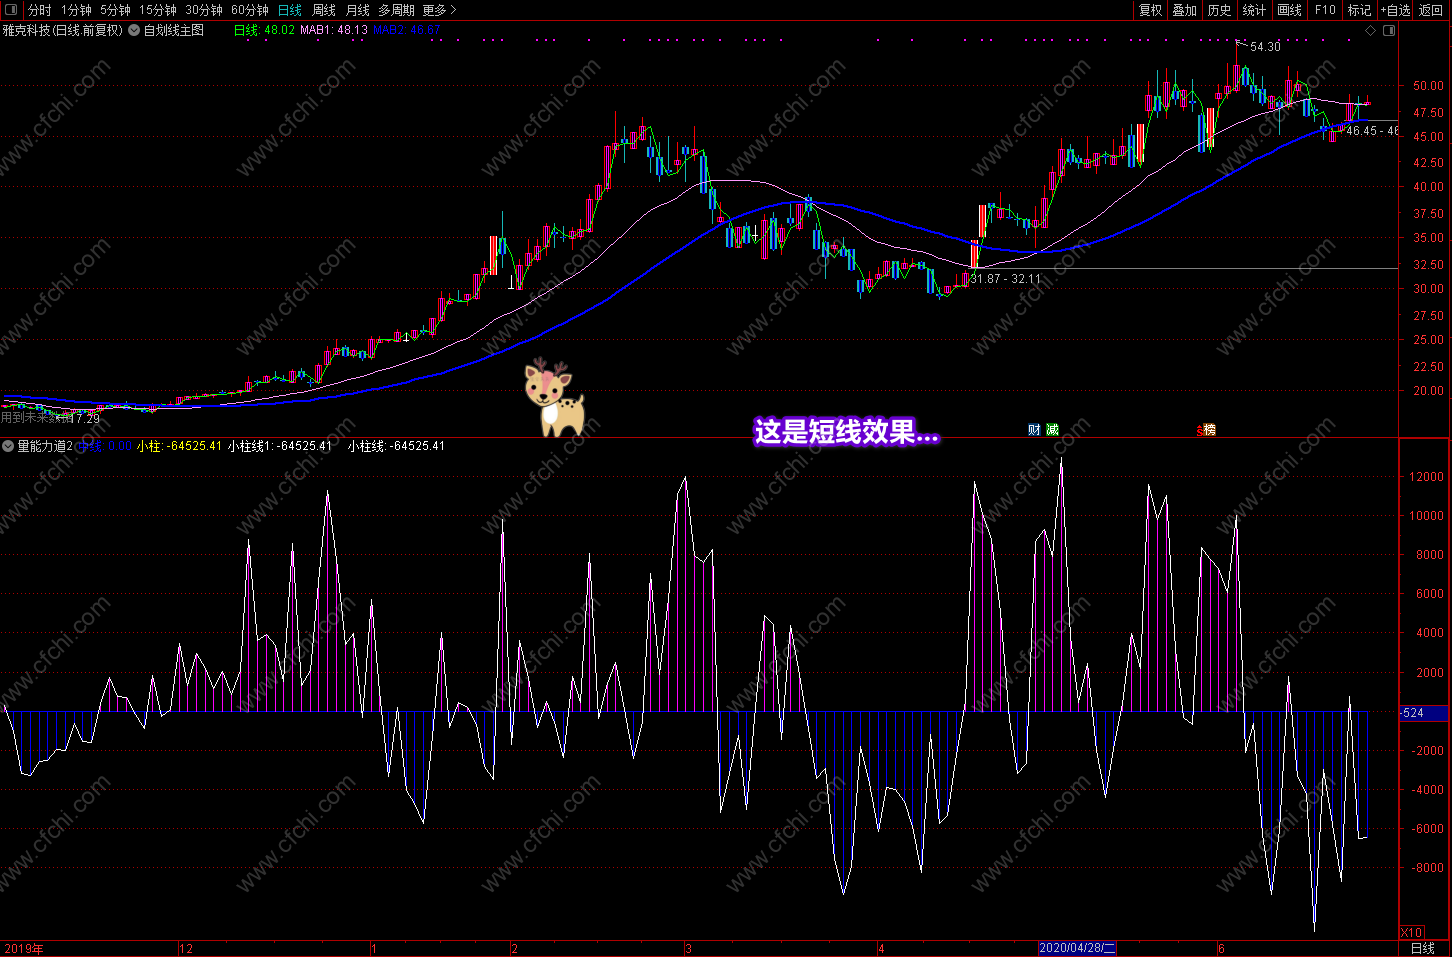Click the yellow 小柱: -64525.41 readout

pos(180,446)
